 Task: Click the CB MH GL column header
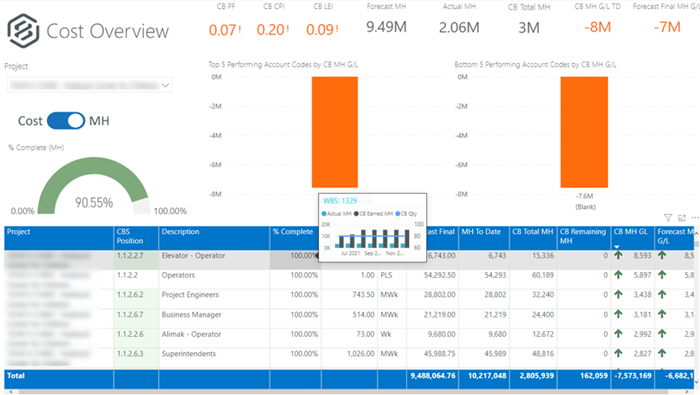coord(633,238)
